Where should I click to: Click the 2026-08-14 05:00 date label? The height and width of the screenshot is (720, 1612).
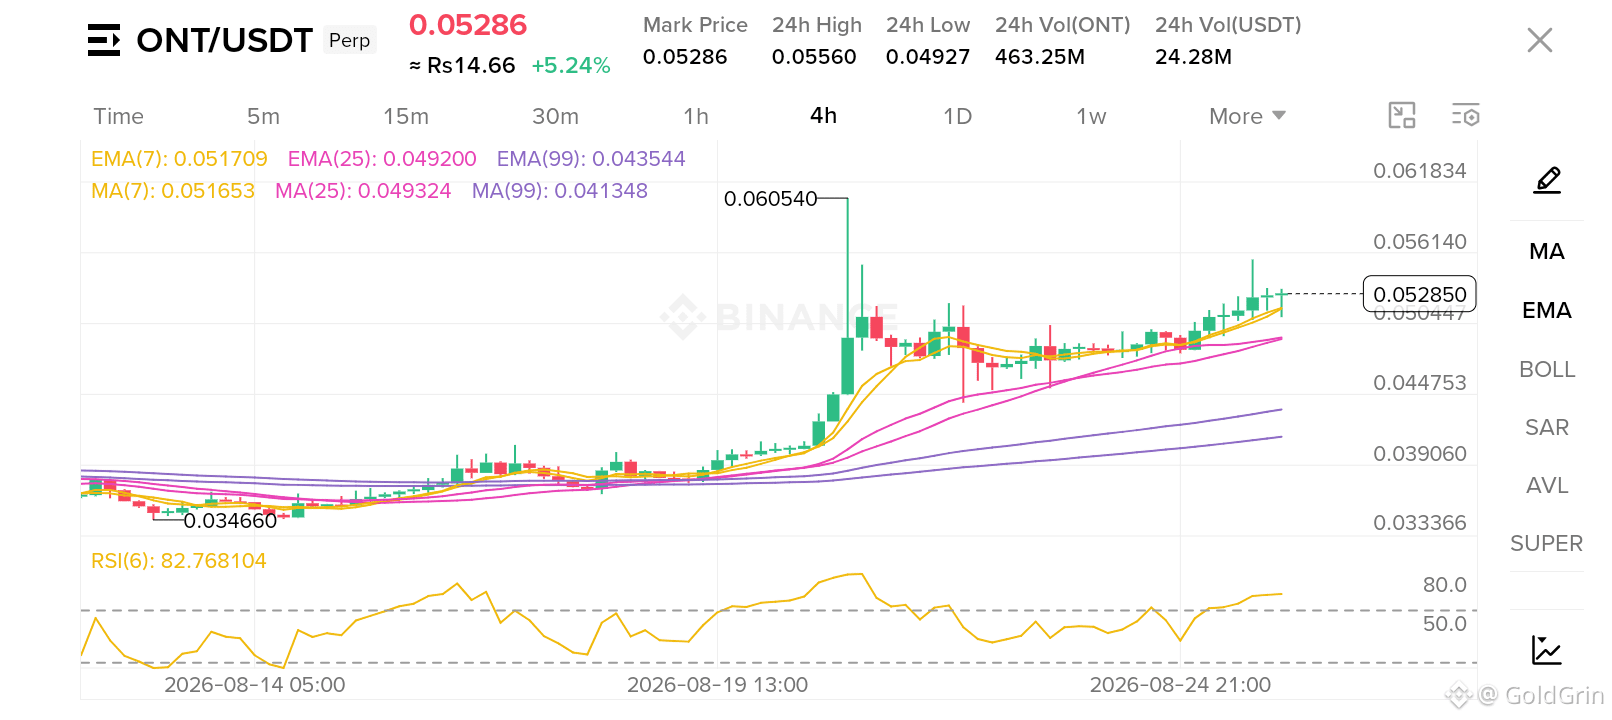255,685
